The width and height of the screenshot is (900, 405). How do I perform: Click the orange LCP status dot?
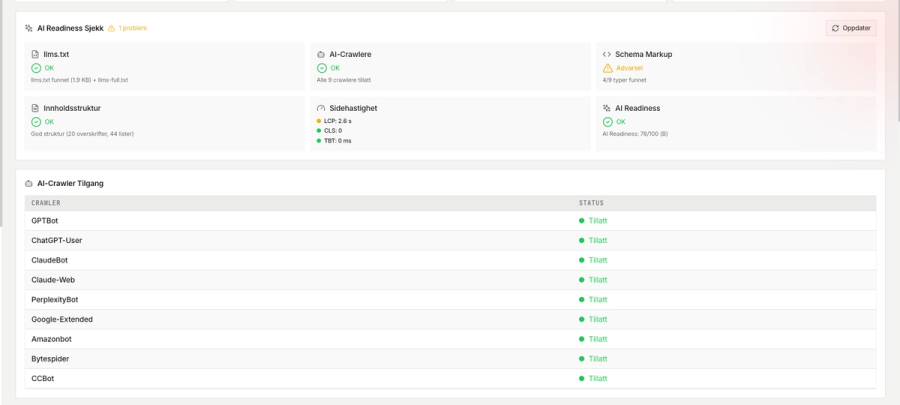click(319, 121)
